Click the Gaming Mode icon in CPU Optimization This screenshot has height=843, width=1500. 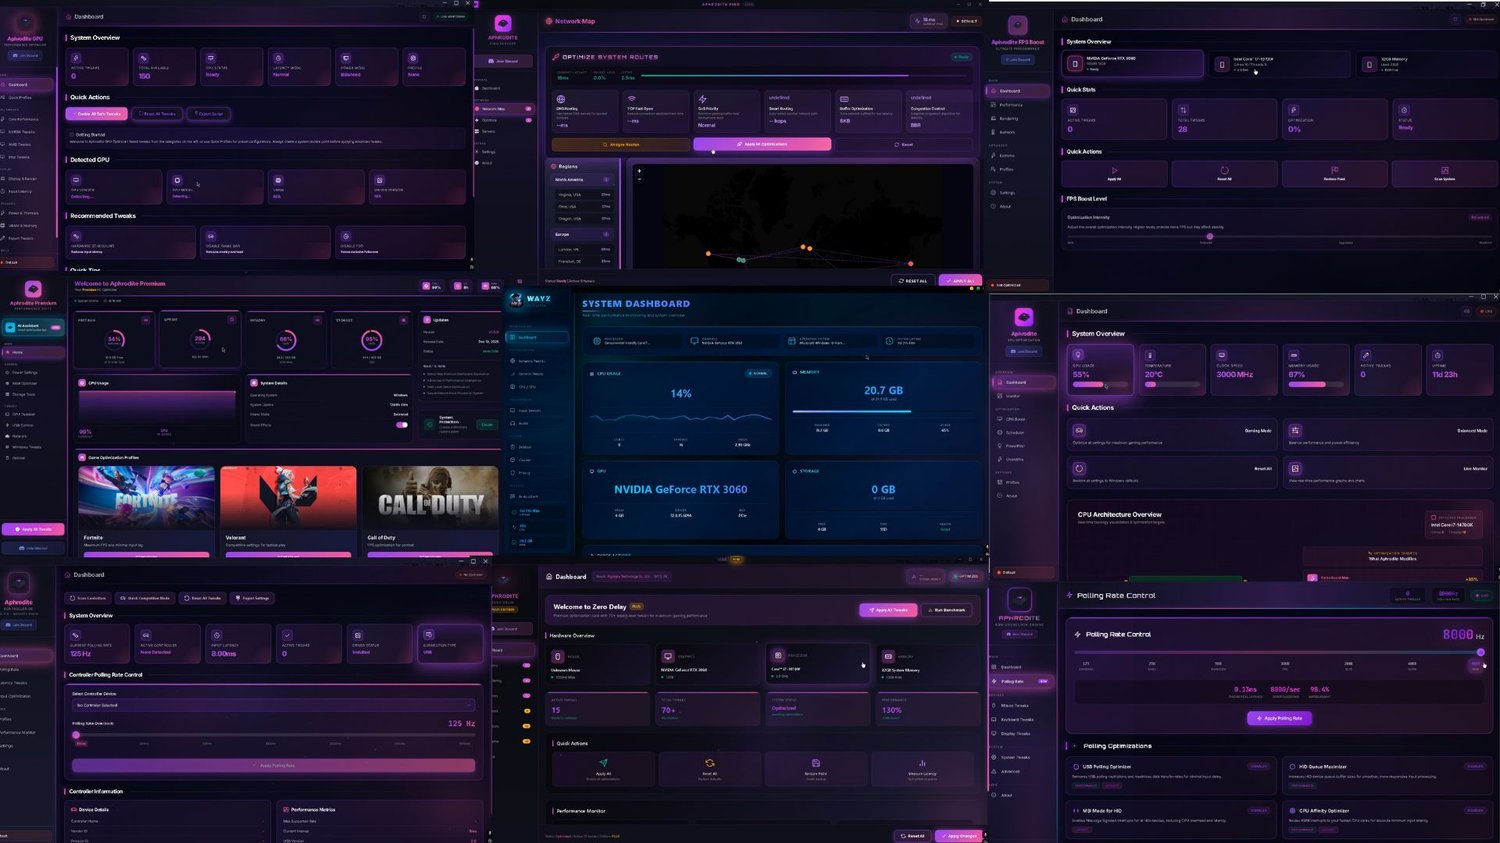pos(1080,430)
